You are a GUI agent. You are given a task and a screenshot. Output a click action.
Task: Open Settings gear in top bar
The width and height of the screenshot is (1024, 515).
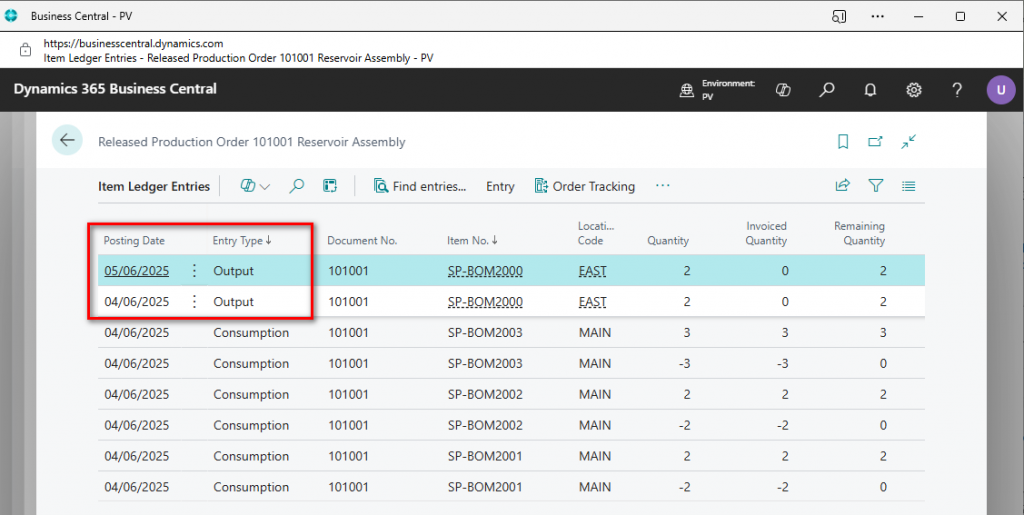(914, 90)
